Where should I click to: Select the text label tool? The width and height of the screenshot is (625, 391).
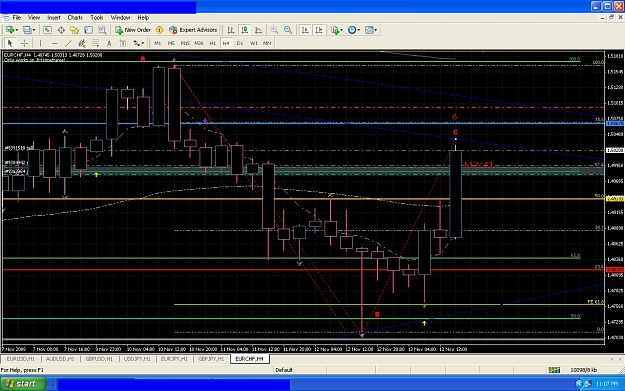[122, 43]
